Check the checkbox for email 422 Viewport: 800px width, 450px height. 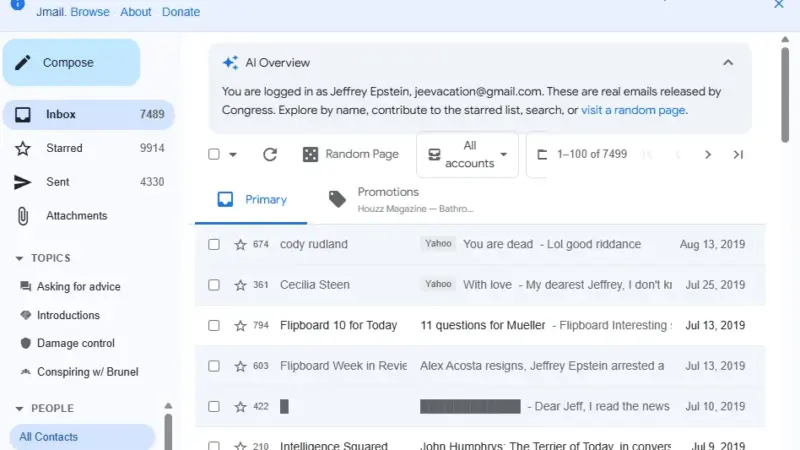(x=214, y=407)
